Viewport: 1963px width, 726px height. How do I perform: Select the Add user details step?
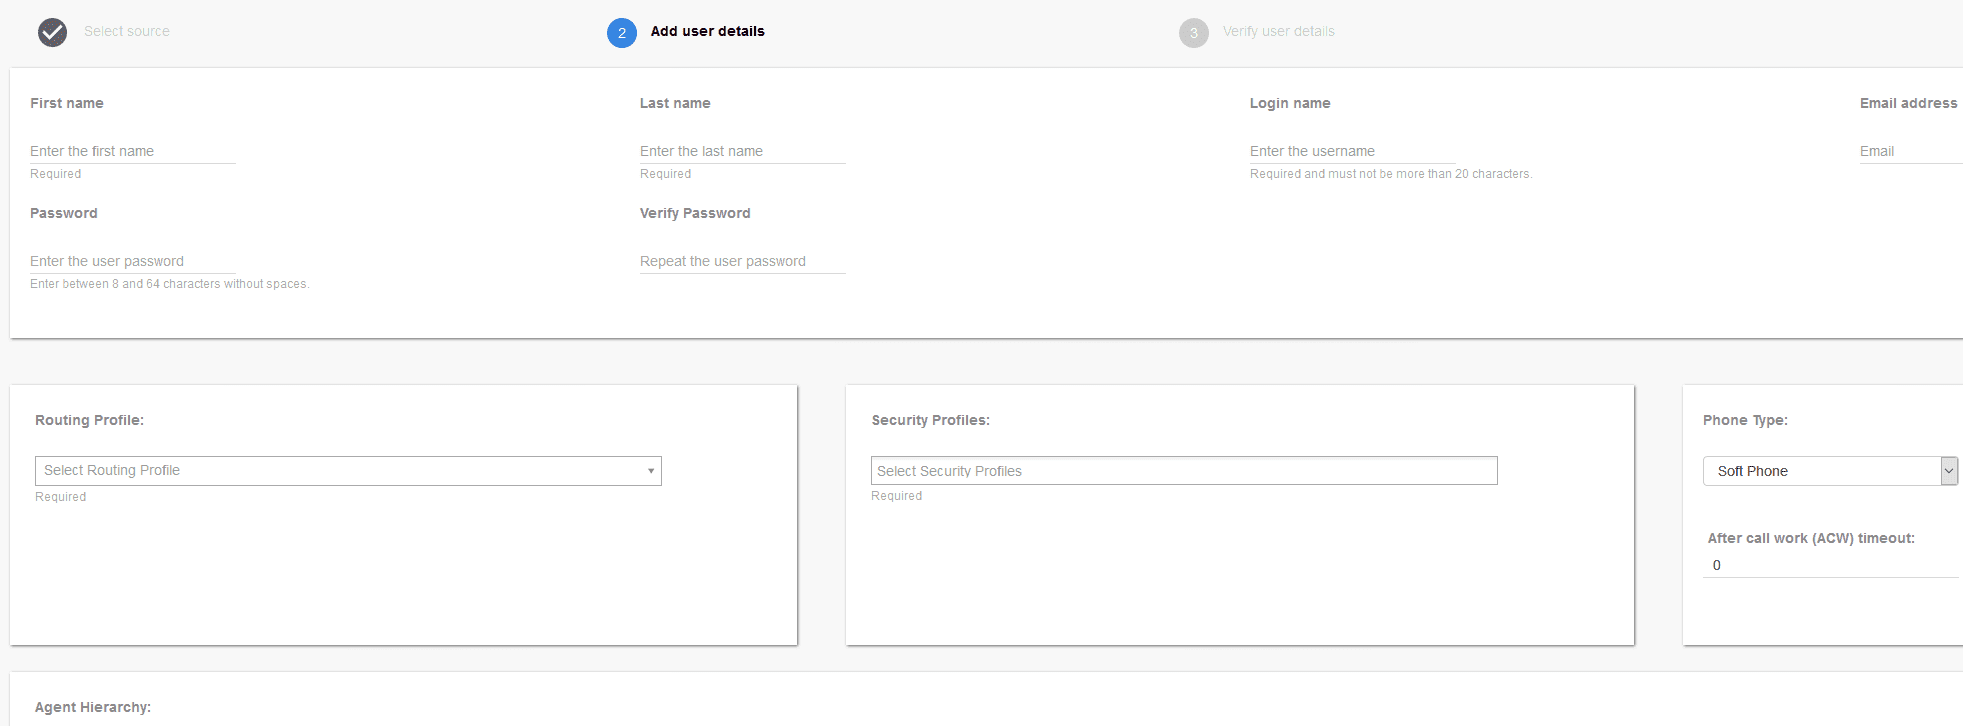tap(707, 31)
